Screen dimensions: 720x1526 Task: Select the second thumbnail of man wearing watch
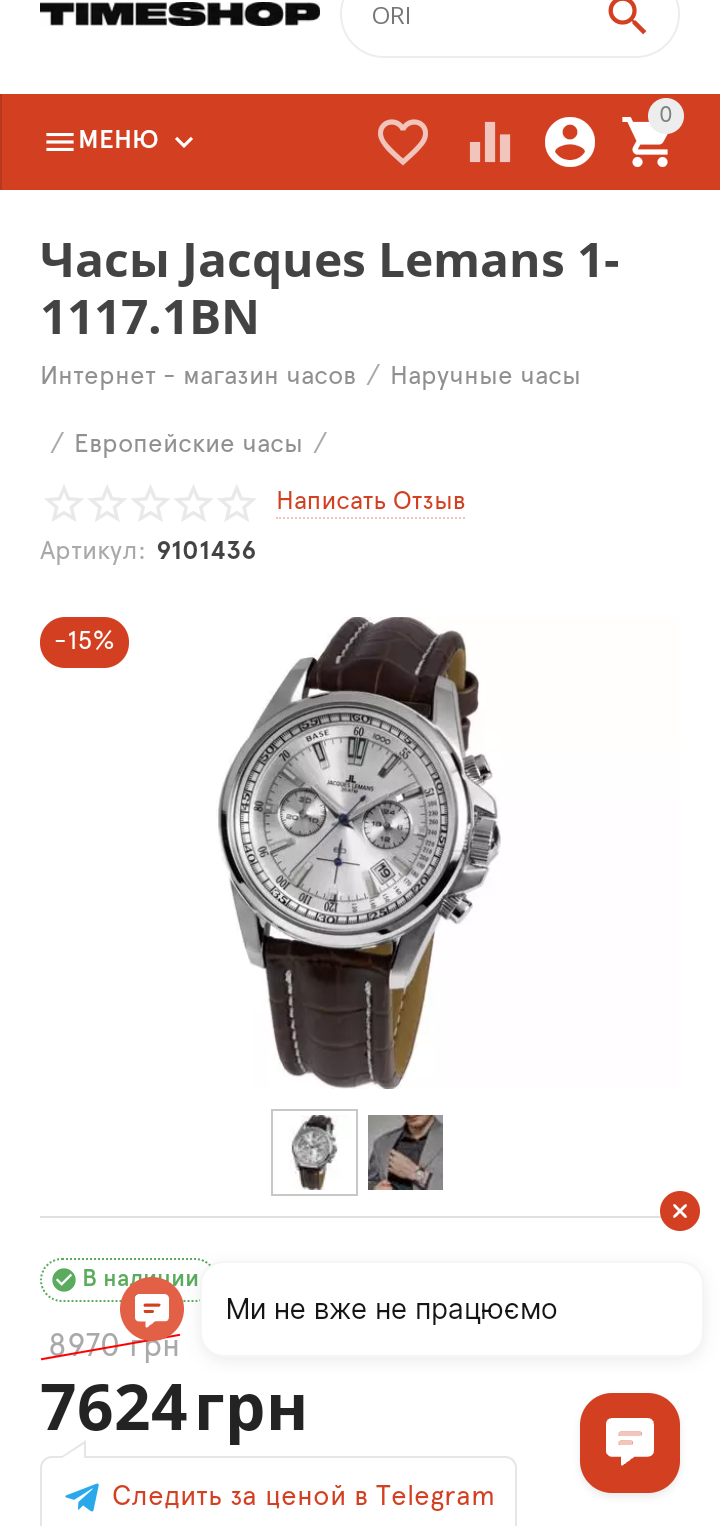405,1152
